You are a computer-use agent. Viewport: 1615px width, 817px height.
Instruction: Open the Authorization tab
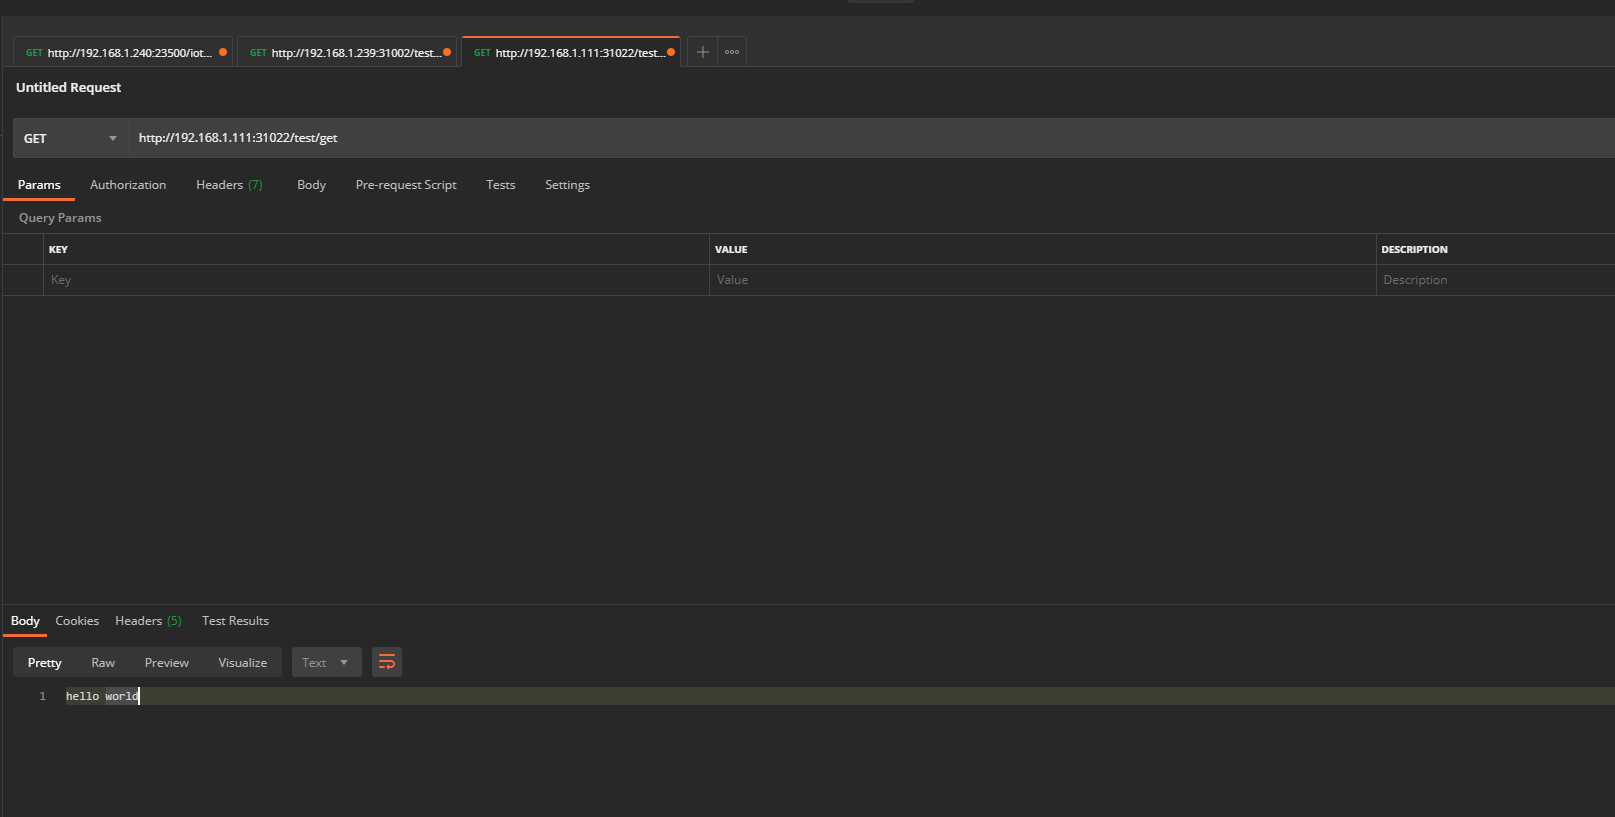click(128, 185)
